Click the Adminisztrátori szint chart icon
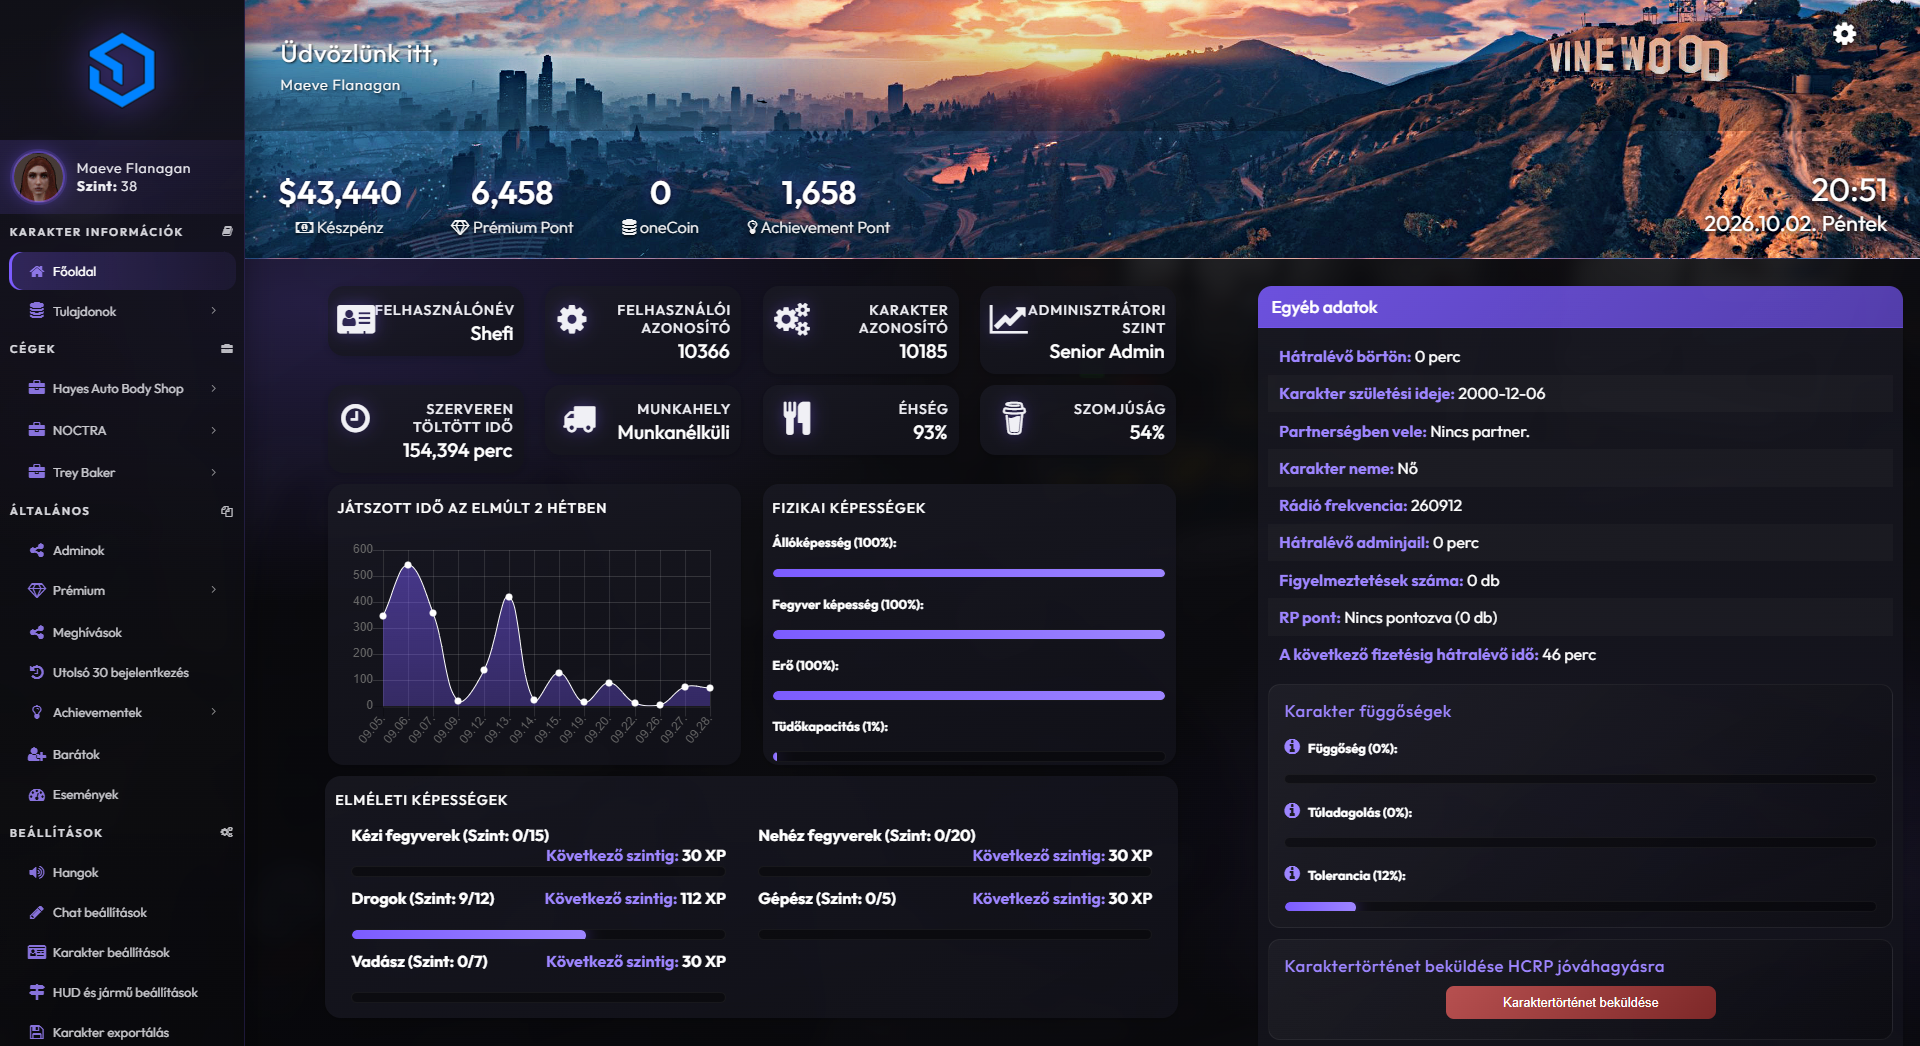The image size is (1920, 1046). 1008,319
